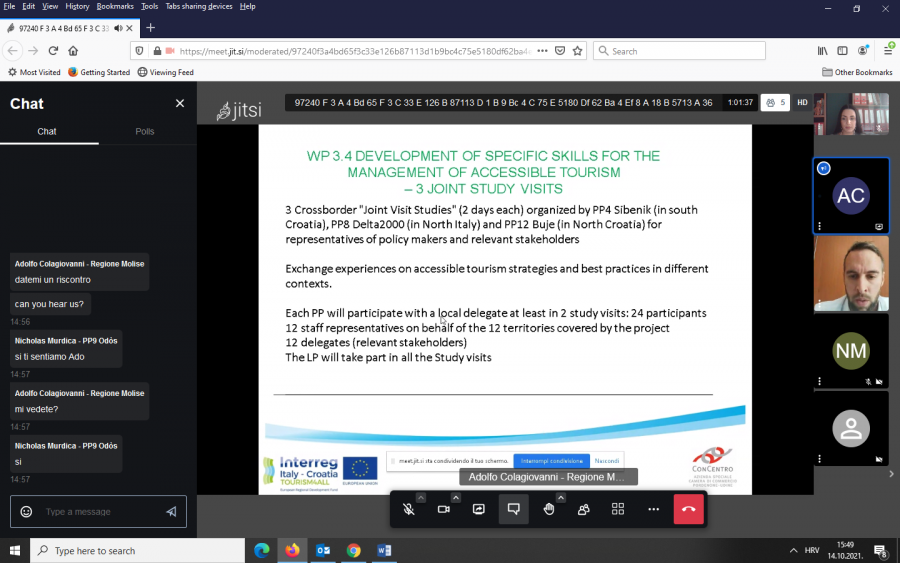Switch to tile view layout
Viewport: 900px width, 563px height.
(618, 509)
